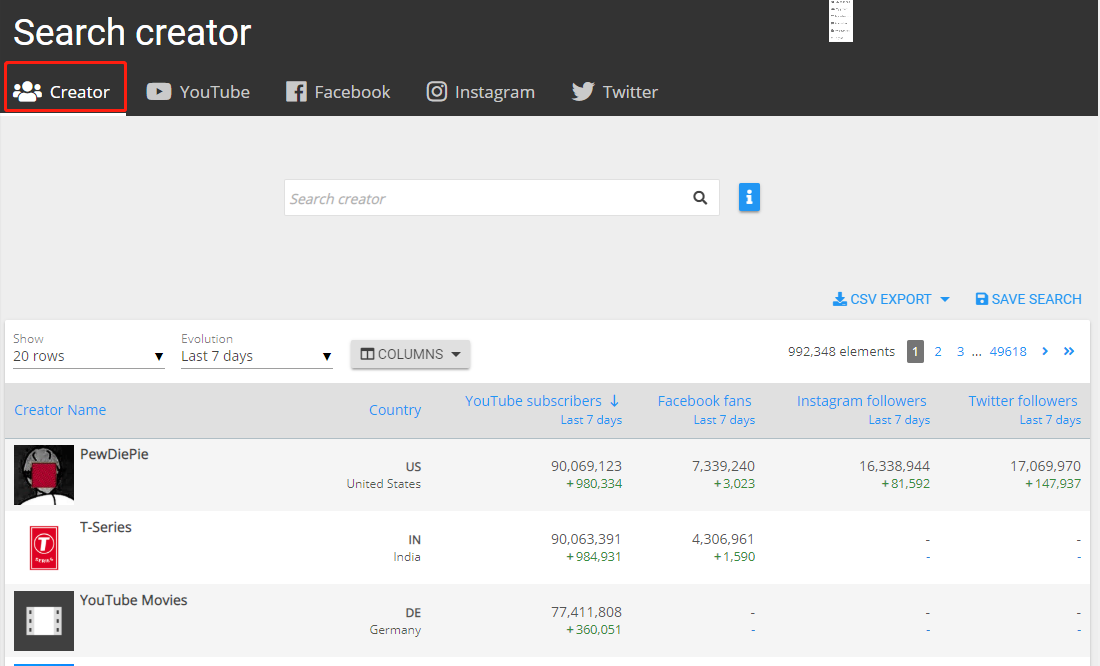Open the YouTube Movies film thumbnail
Viewport: 1100px width, 666px height.
[x=43, y=620]
